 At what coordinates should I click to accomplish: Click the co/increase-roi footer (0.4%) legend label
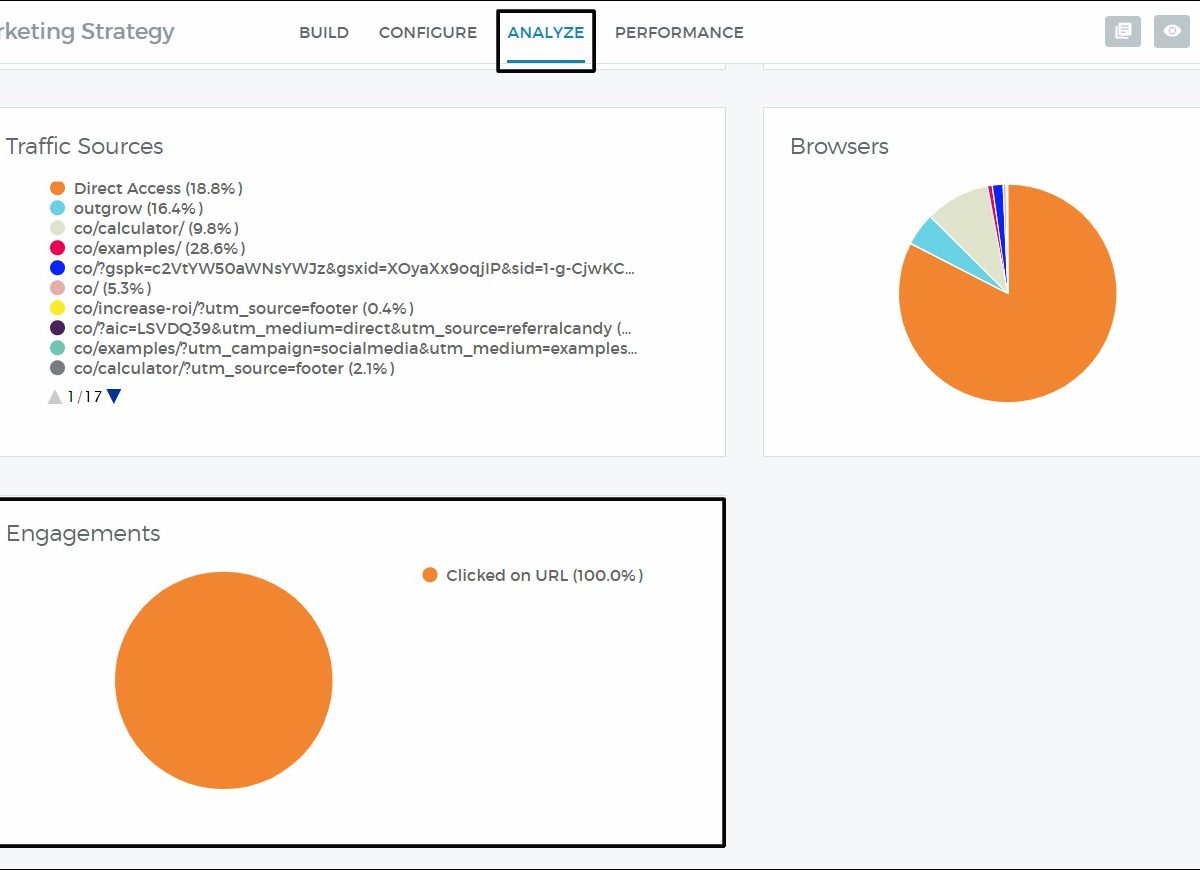click(243, 308)
